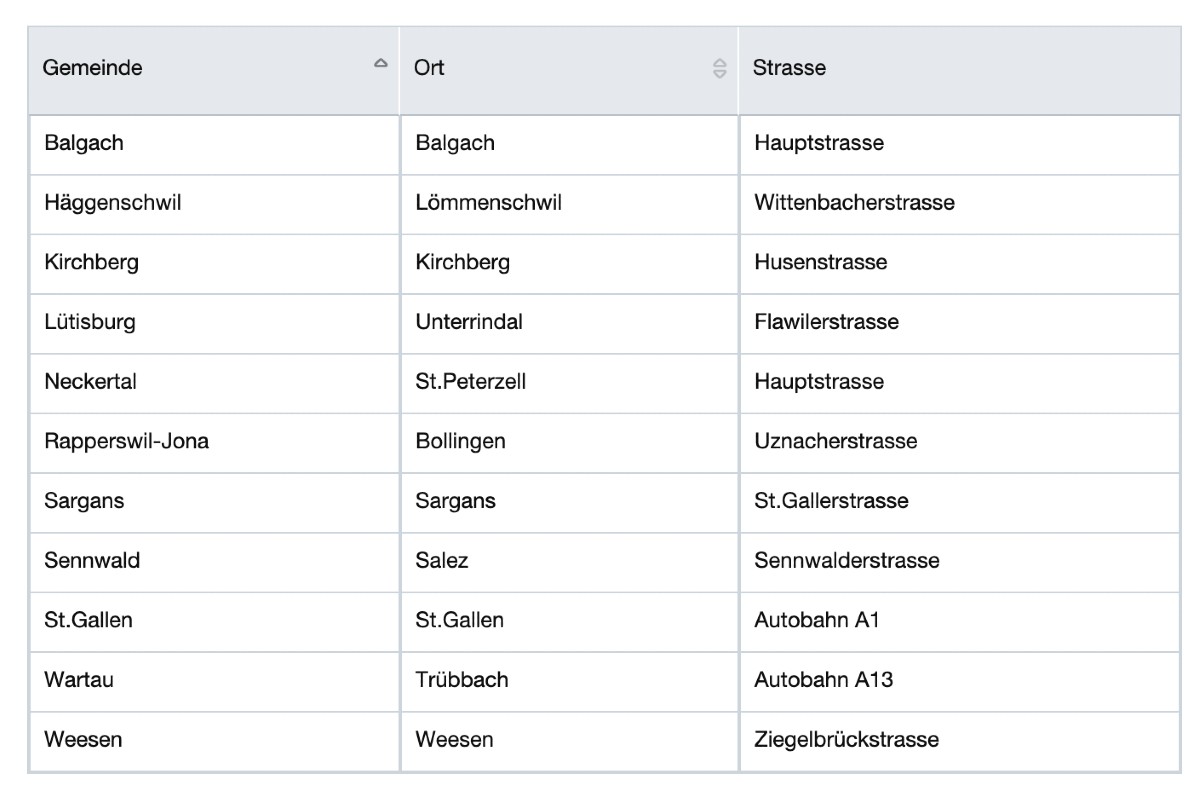Select the St.Peterzell cell
Image resolution: width=1200 pixels, height=800 pixels.
tap(470, 382)
